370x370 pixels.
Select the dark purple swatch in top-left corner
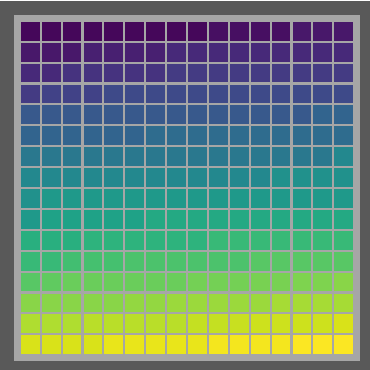point(30,31)
